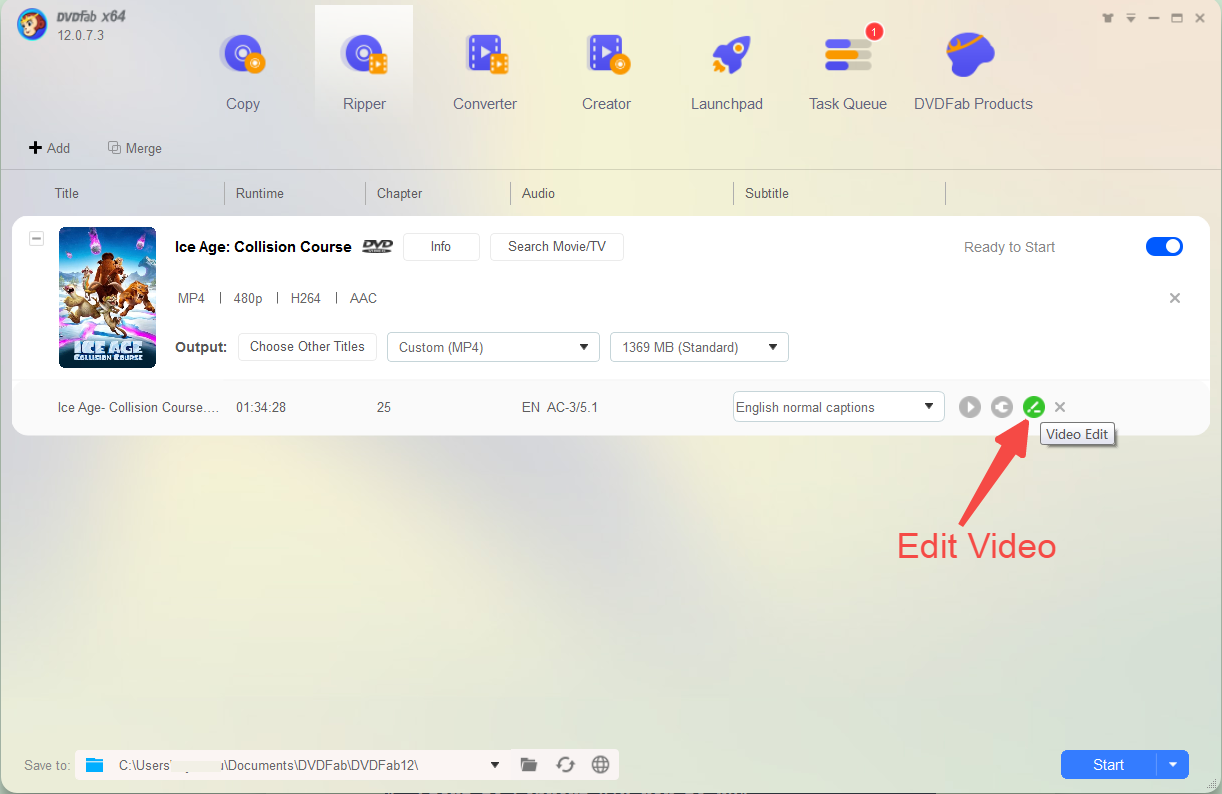Preview the title with the play icon
This screenshot has height=794, width=1222.
pos(970,407)
